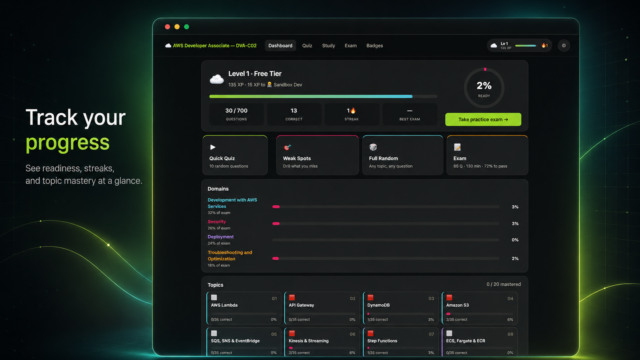Click the SQS, SNS & EventBridge topic name
640x360 pixels.
[235, 341]
